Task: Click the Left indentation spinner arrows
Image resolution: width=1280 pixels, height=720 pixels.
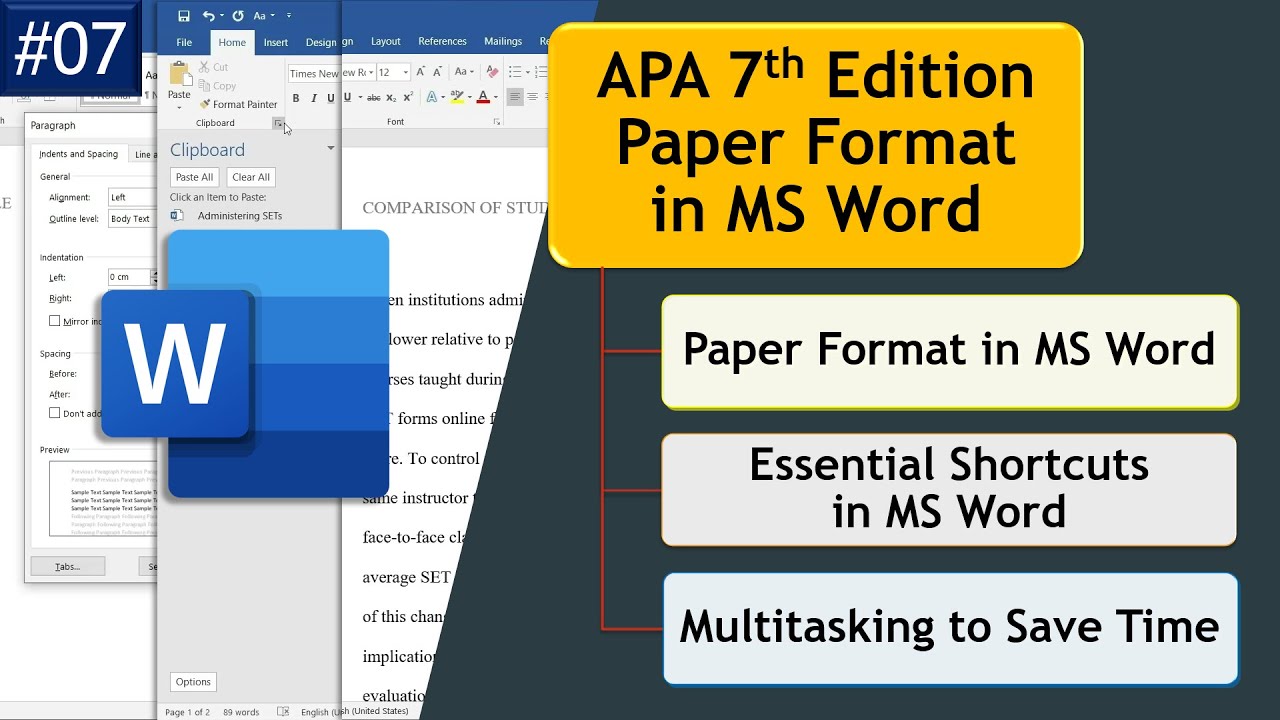Action: 154,277
